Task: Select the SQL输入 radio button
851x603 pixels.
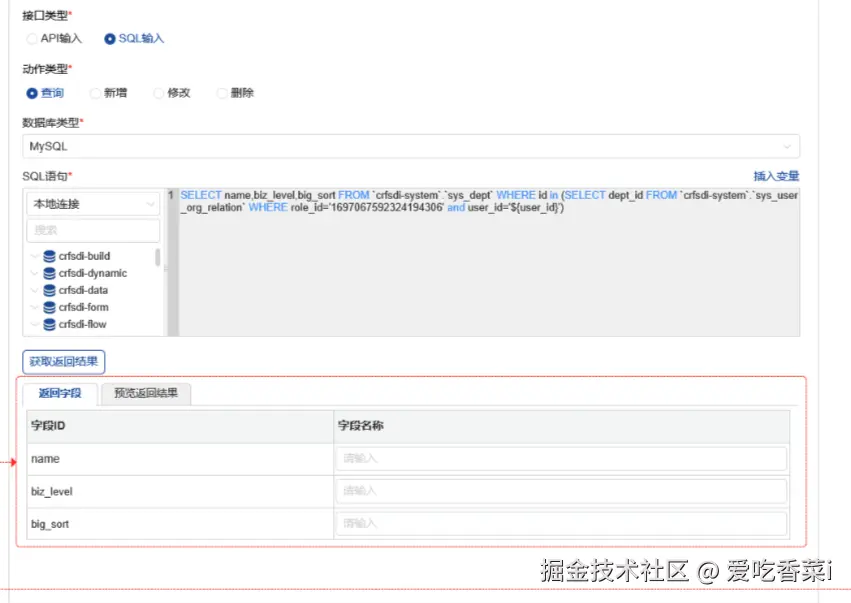Action: (110, 39)
